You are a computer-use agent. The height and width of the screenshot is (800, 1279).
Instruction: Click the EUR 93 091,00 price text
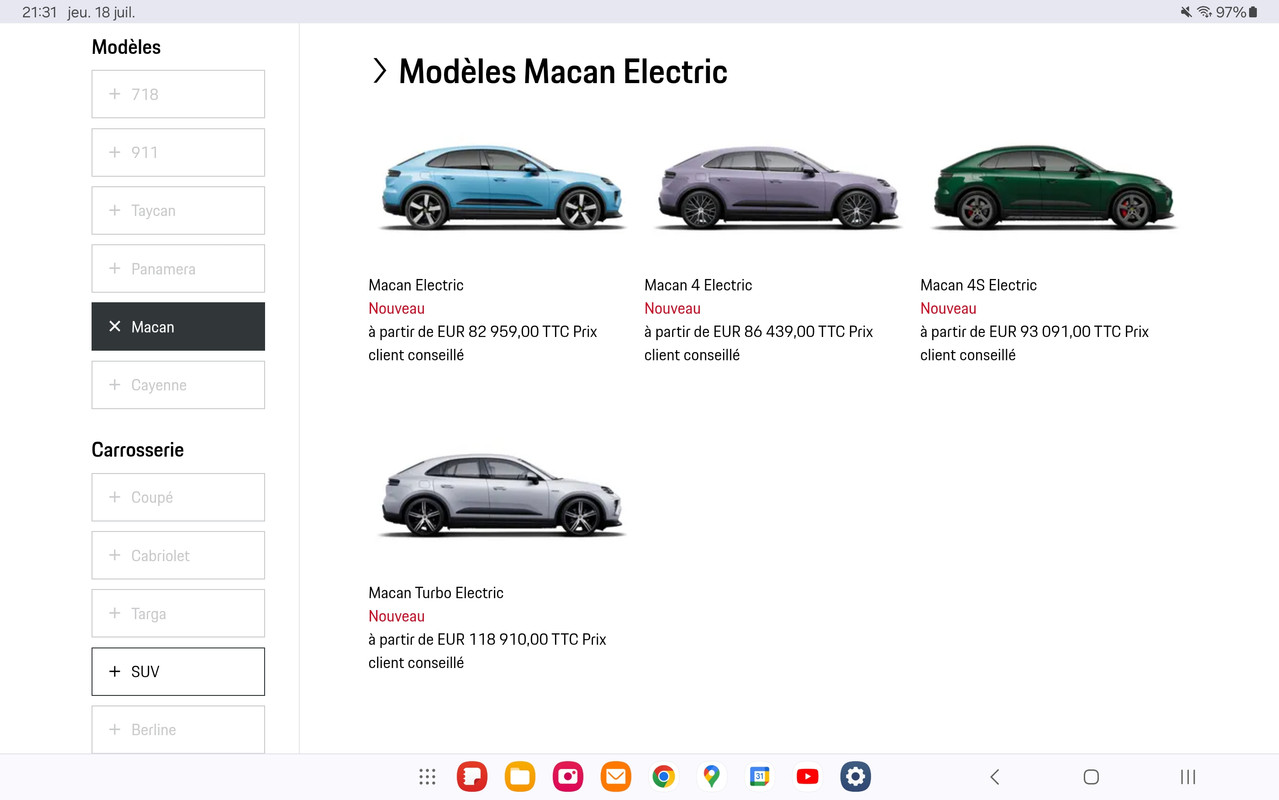pos(1040,331)
